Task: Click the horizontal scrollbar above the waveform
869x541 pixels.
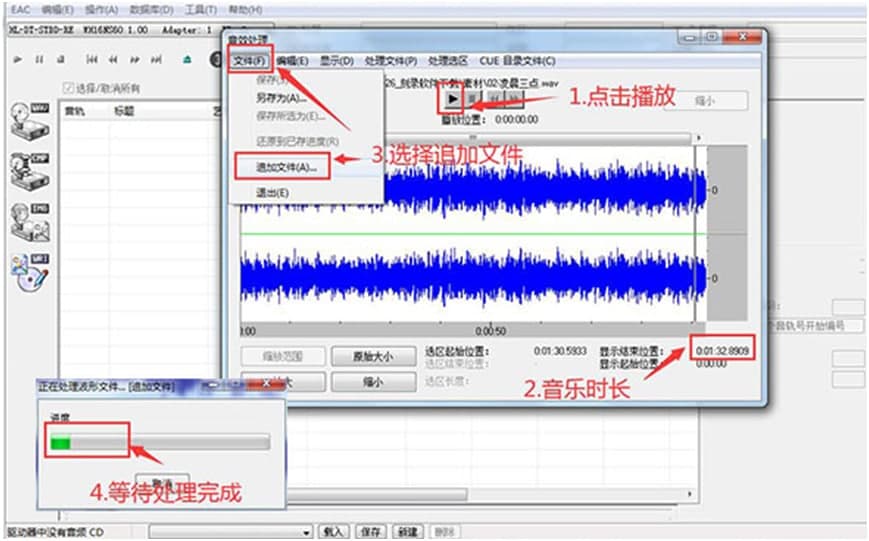Action: pos(538,137)
